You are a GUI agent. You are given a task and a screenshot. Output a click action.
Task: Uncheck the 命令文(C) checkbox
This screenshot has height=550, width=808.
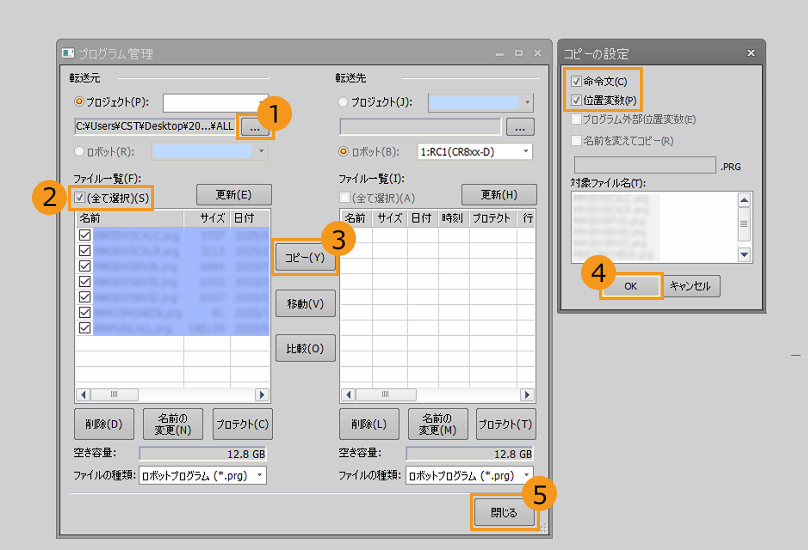point(575,81)
